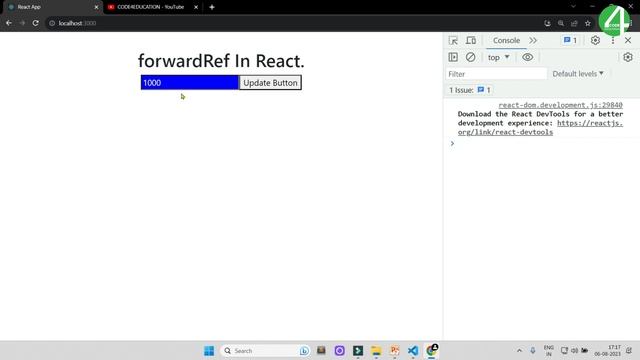
Task: Open the purple circle app in the taskbar
Action: pyautogui.click(x=340, y=351)
